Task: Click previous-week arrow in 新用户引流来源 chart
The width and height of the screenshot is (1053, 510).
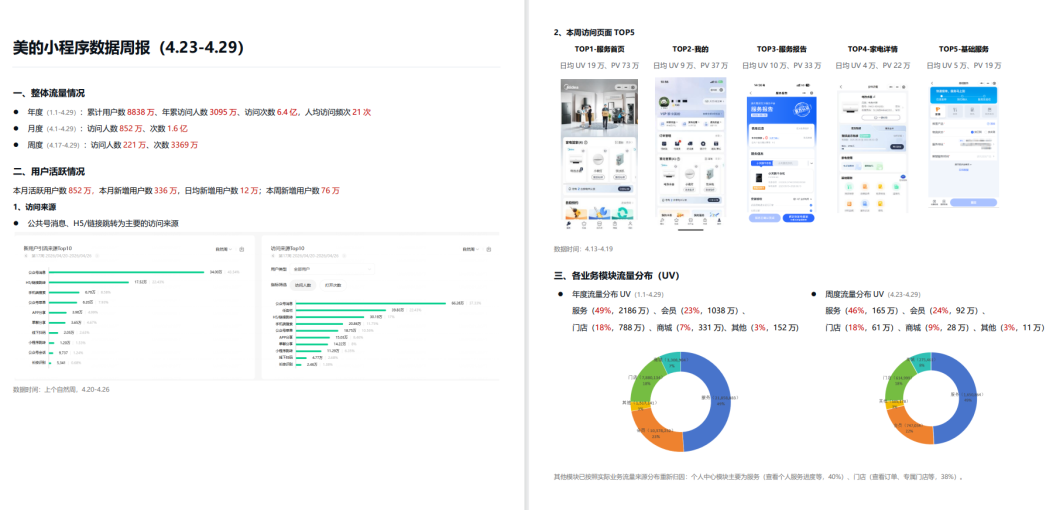Action: click(x=25, y=256)
